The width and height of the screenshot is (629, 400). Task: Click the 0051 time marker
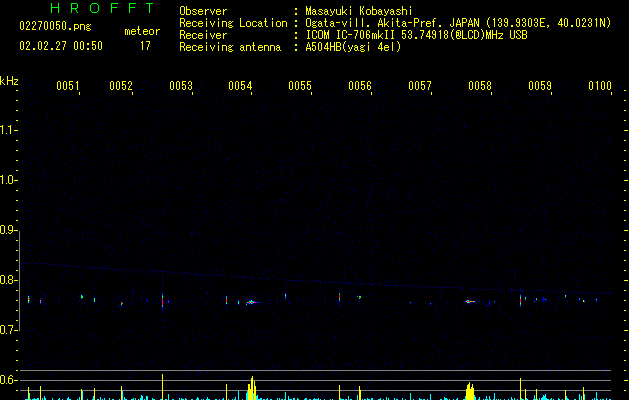click(68, 86)
